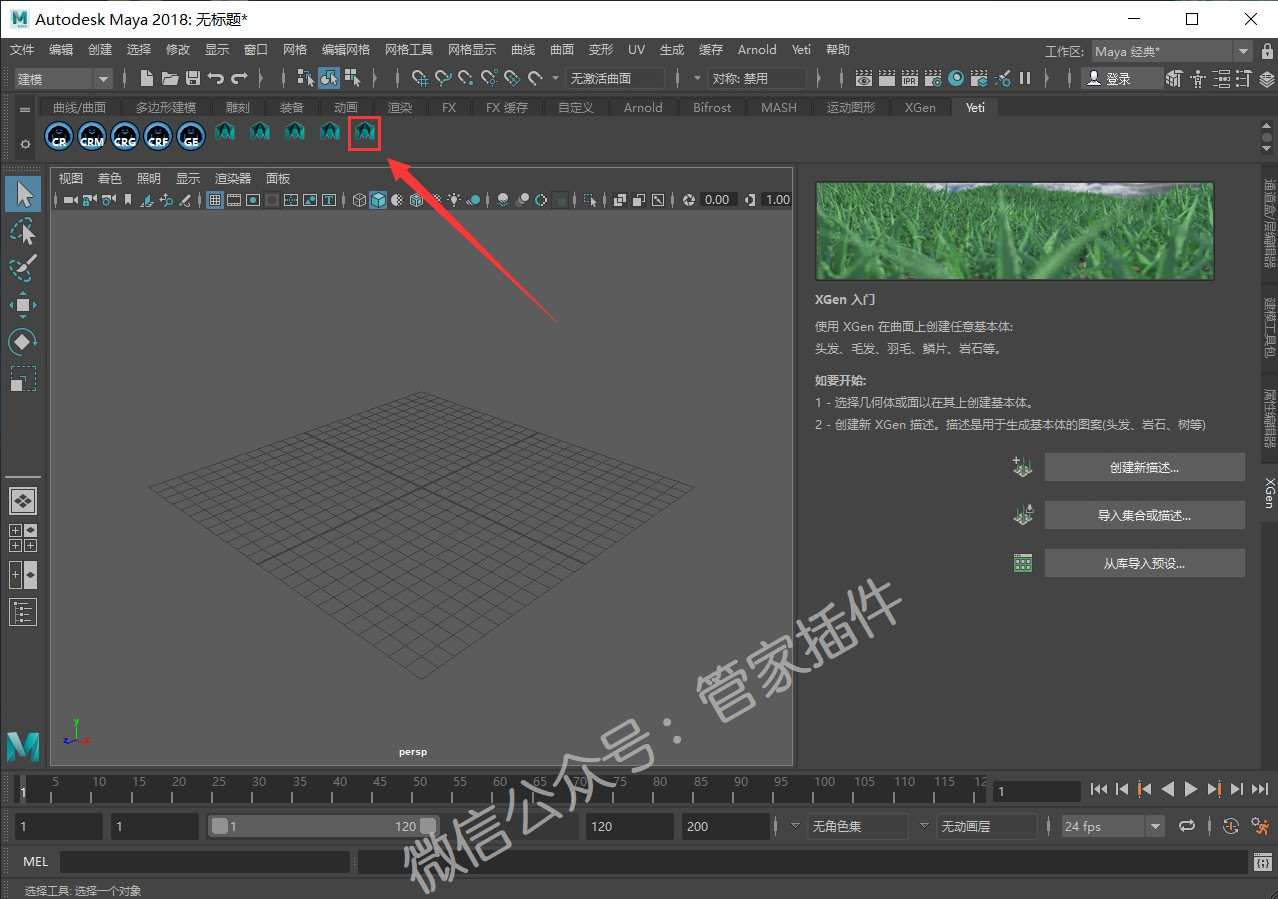Open Render Settings clapperboard with gear

(x=933, y=78)
